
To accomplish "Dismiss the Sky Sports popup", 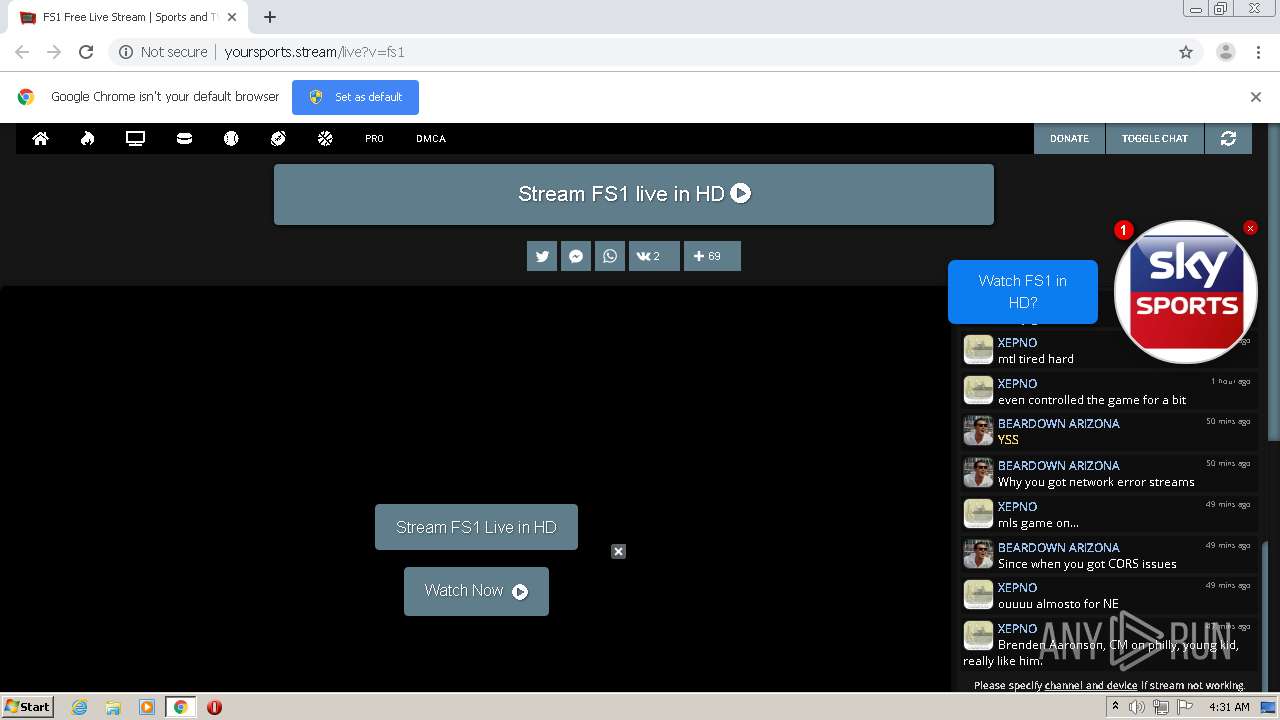I will point(1250,228).
